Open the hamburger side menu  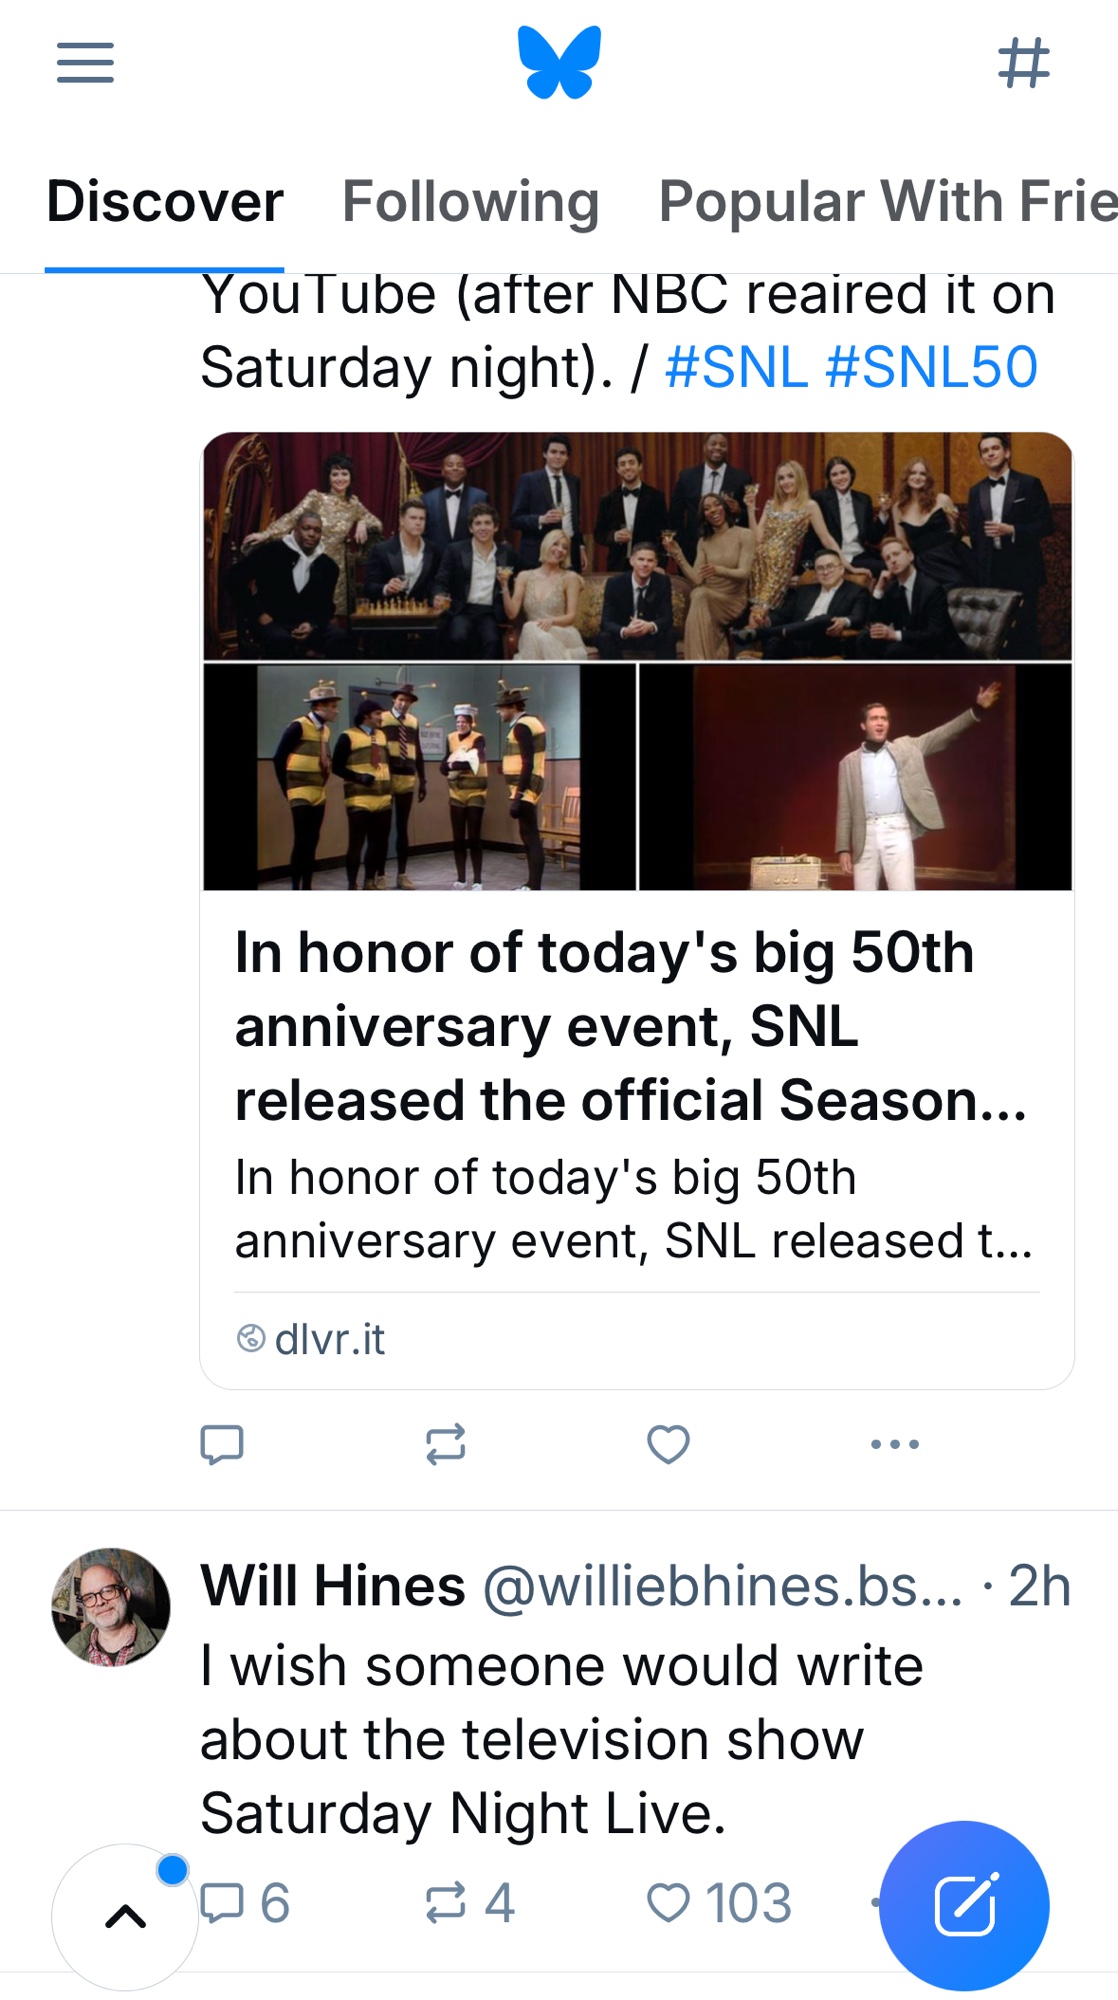pyautogui.click(x=85, y=62)
